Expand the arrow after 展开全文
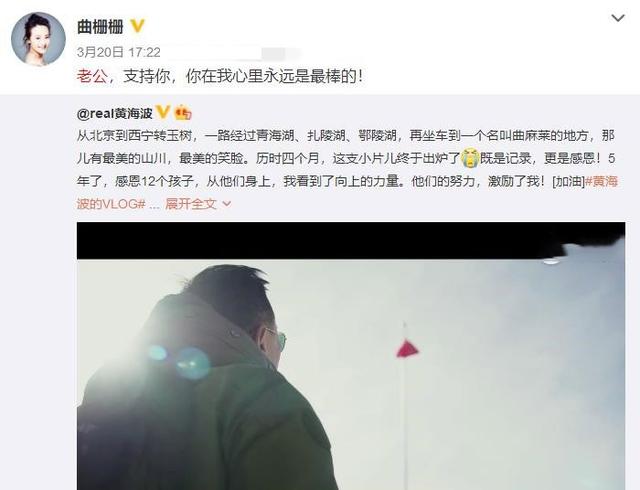This screenshot has width=640, height=490. 226,203
